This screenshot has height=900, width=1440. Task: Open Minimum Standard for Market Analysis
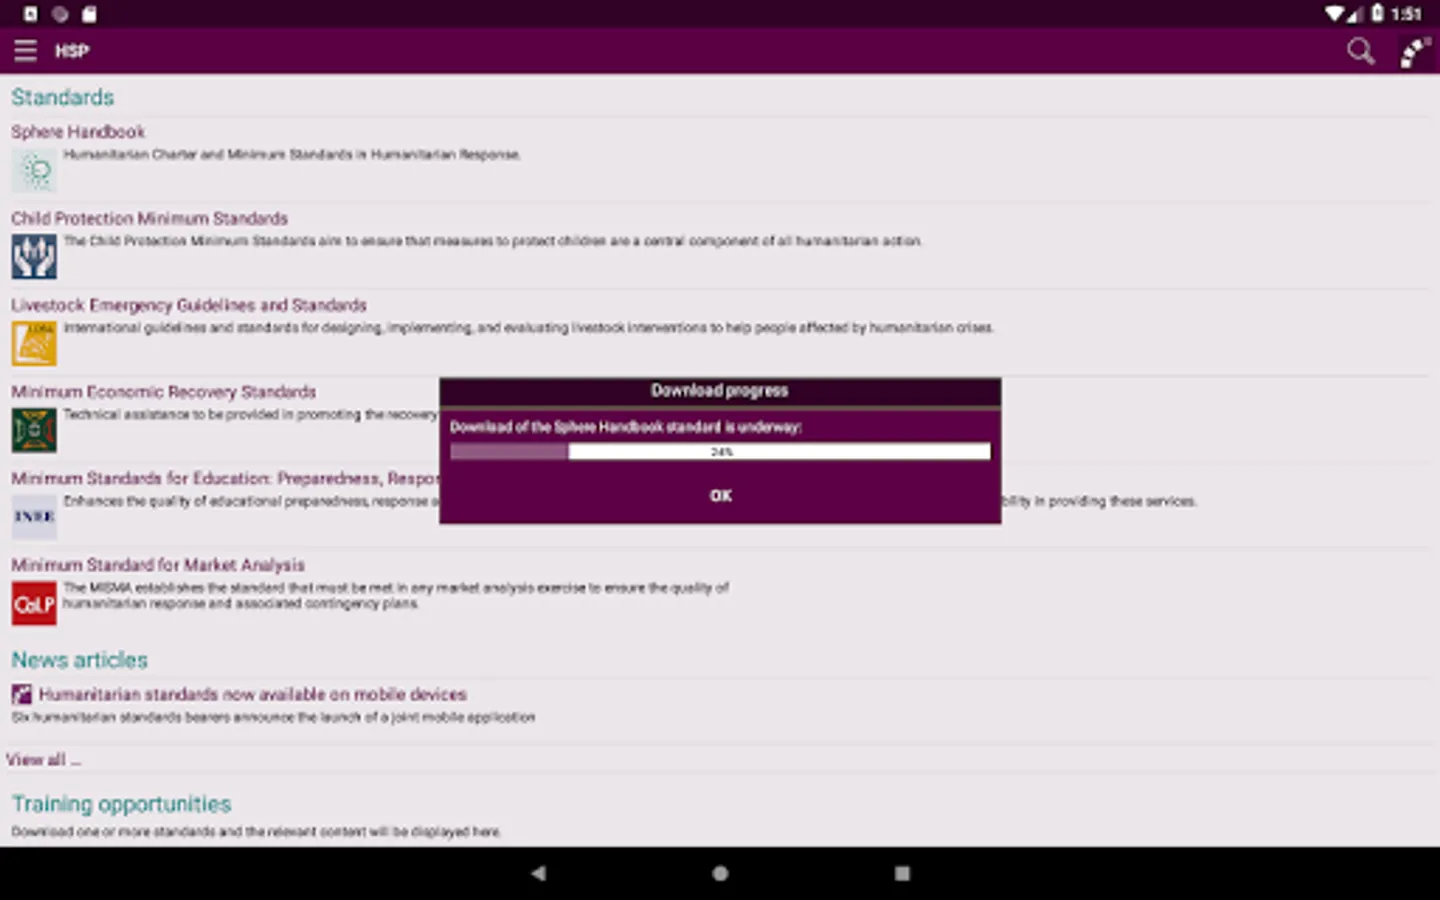[x=158, y=565]
